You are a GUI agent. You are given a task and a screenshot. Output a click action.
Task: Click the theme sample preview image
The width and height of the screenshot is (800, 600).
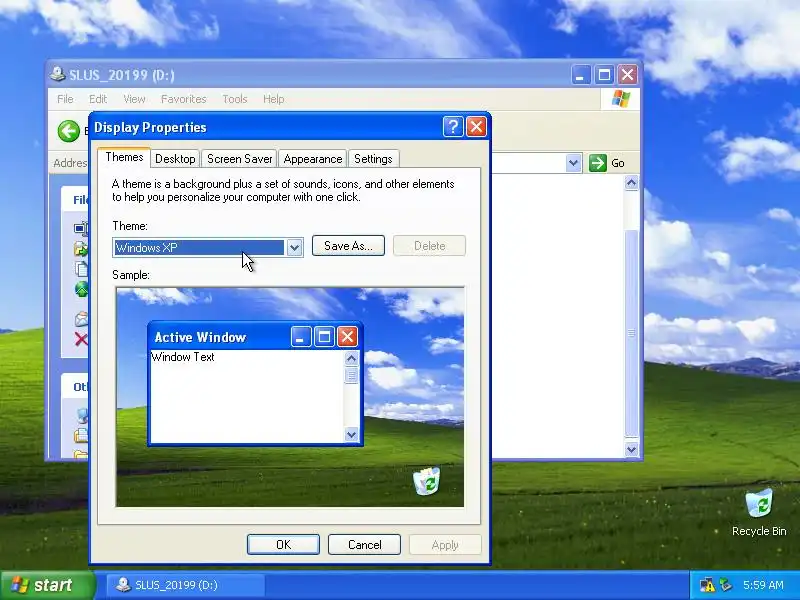click(x=290, y=397)
